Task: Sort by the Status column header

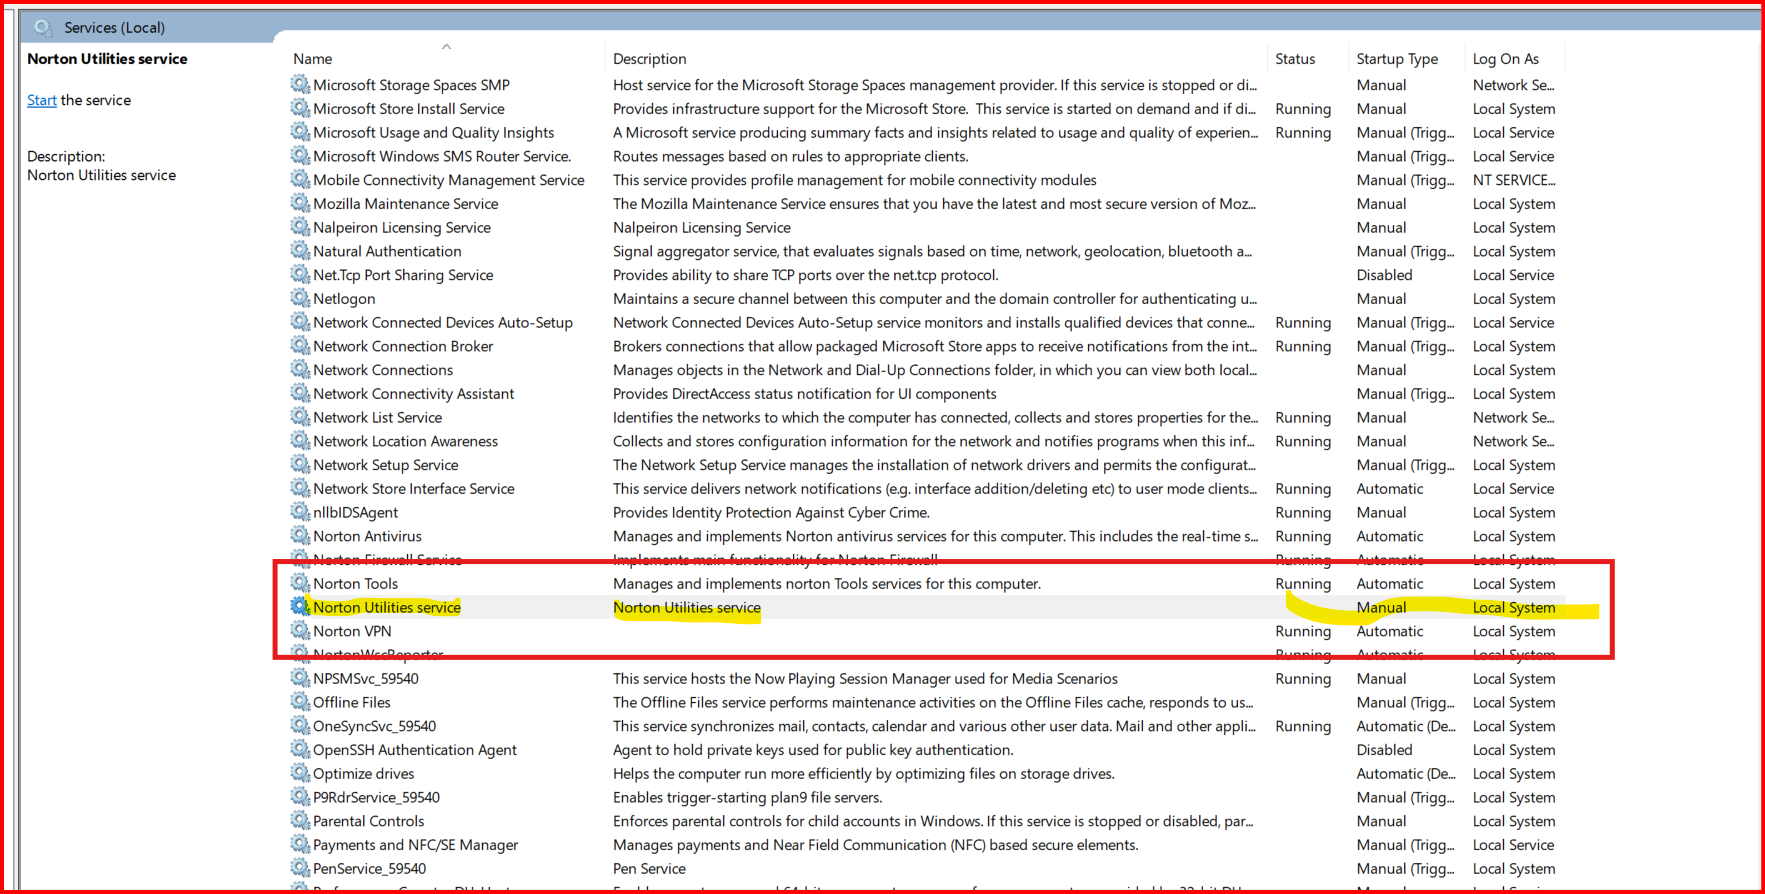Action: pos(1295,59)
